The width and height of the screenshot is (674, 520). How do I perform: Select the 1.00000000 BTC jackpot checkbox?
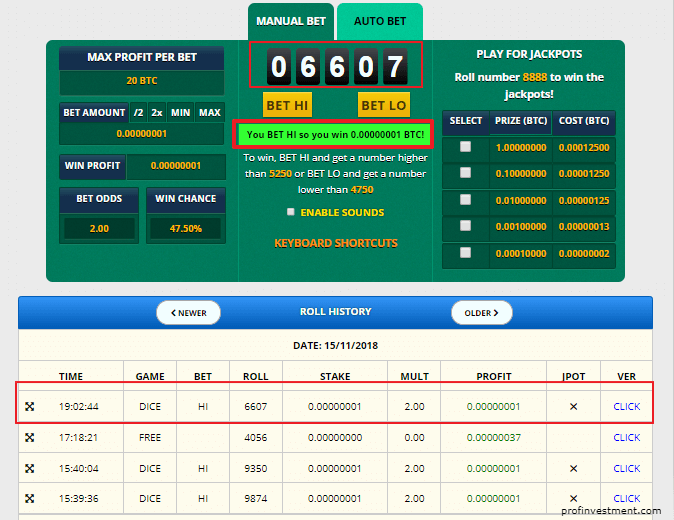click(x=465, y=147)
